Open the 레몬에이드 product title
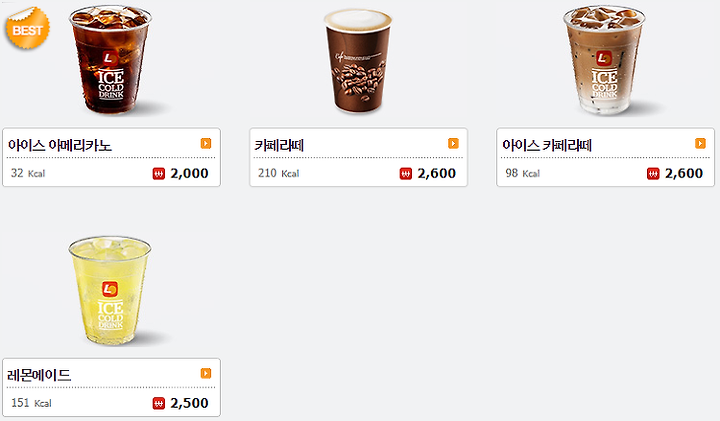 pyautogui.click(x=39, y=375)
